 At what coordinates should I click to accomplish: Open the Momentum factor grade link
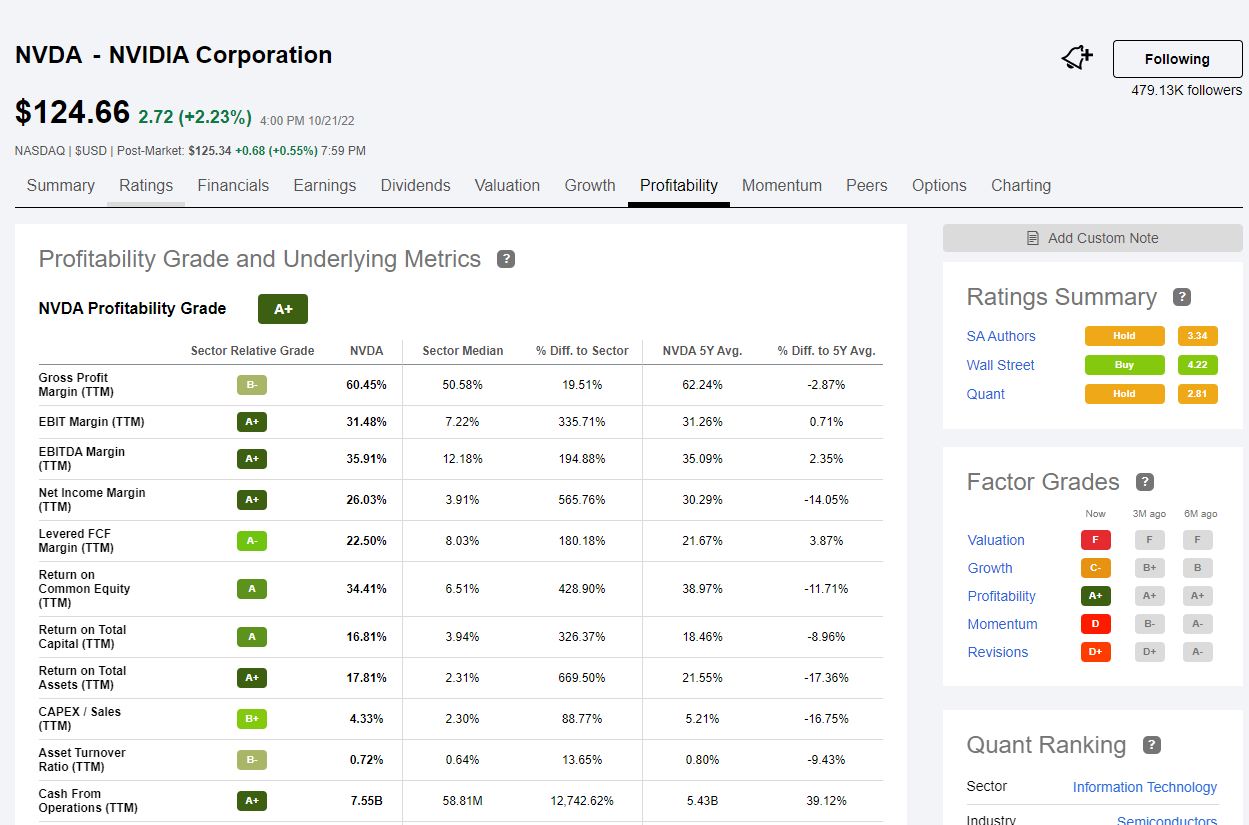click(1003, 624)
